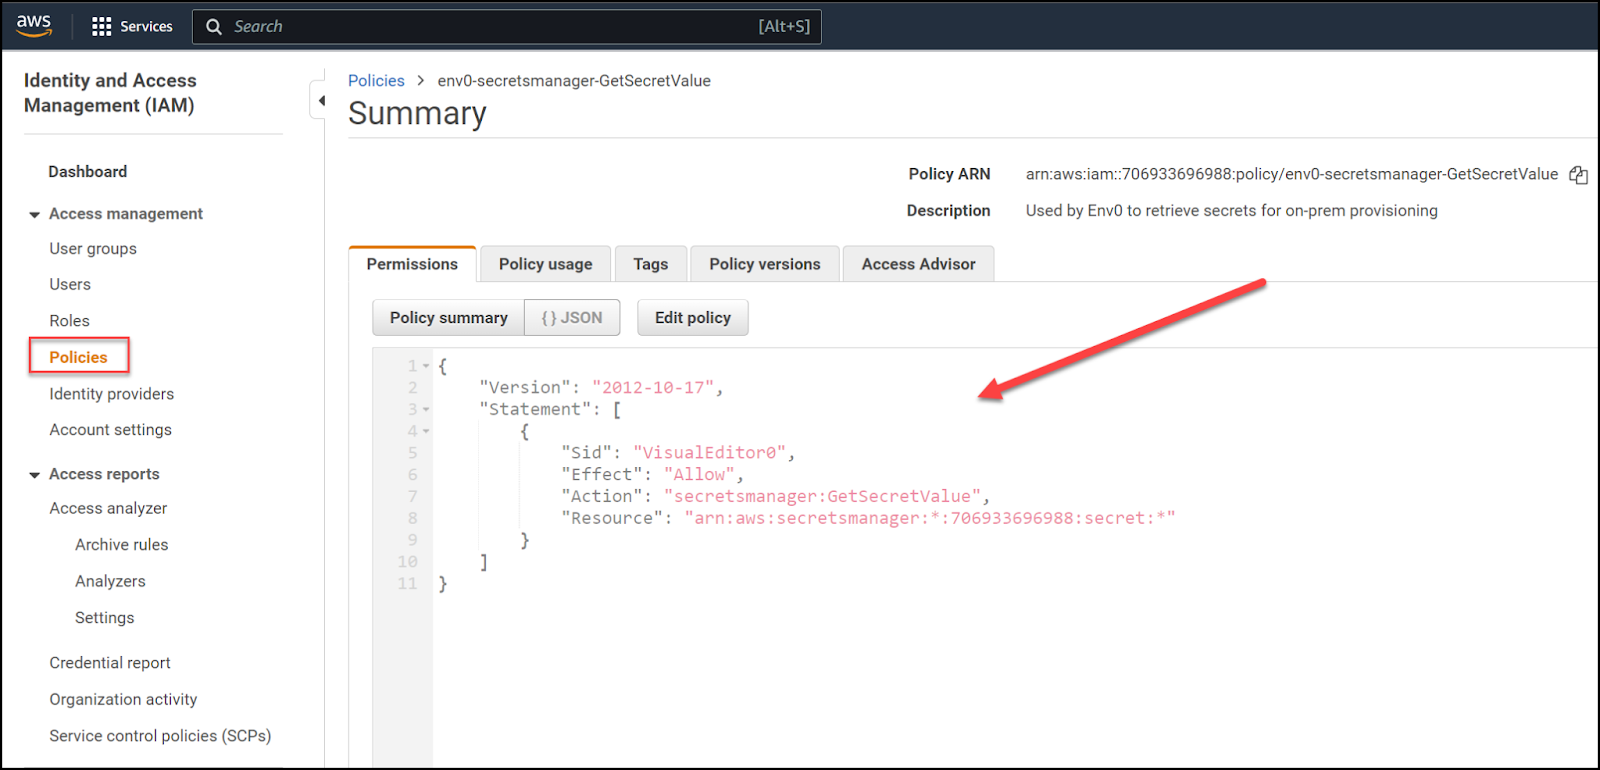The width and height of the screenshot is (1600, 770).
Task: Open Archive rules page
Action: tap(122, 545)
